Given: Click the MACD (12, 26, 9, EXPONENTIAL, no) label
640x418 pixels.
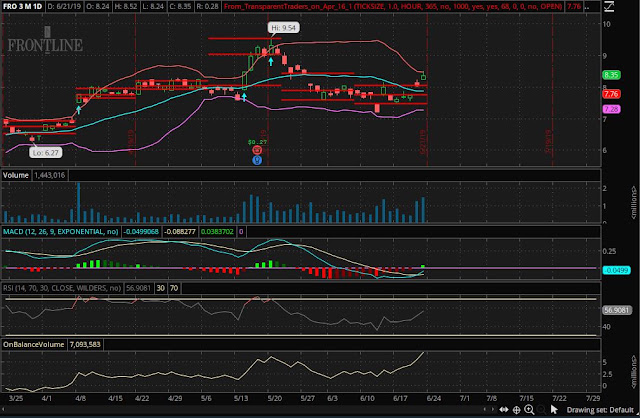Looking at the screenshot, I should (x=60, y=231).
